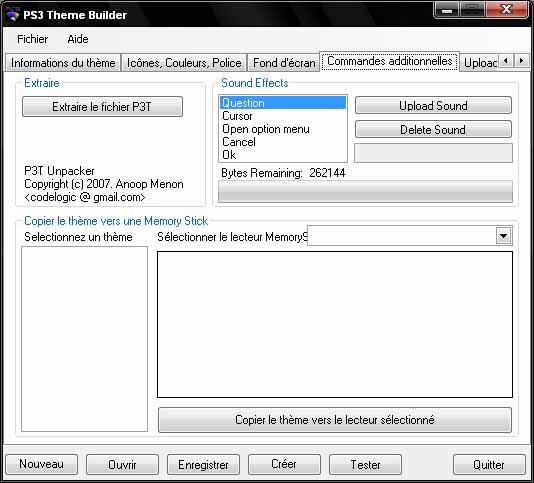Click the Tester button
This screenshot has height=483, width=534.
tap(365, 464)
